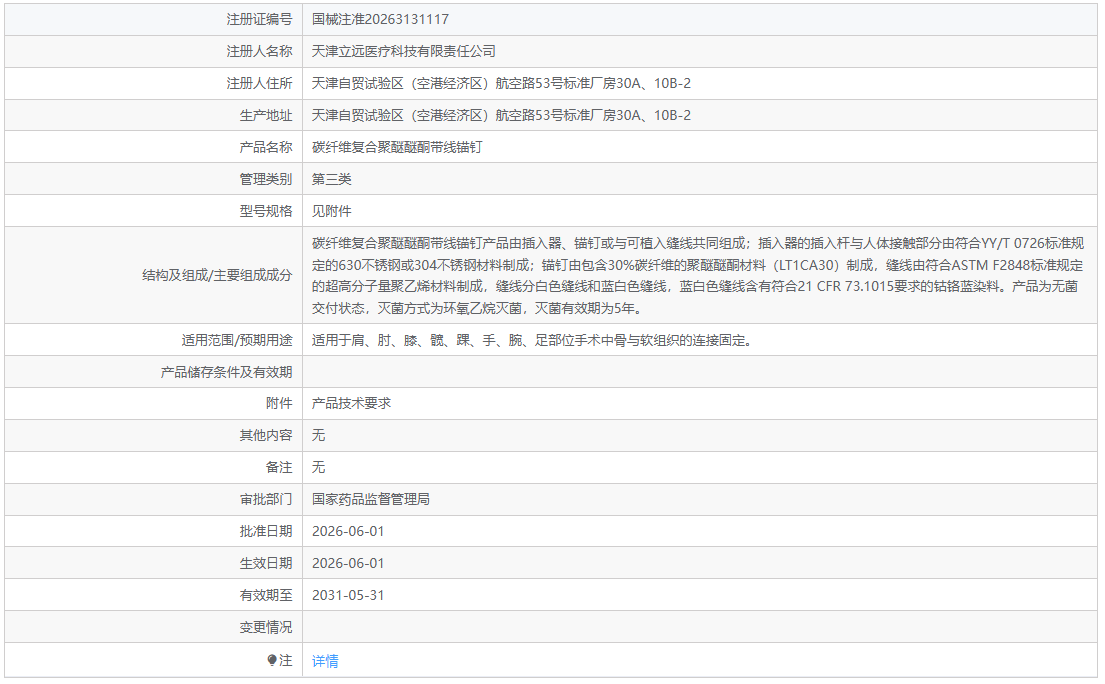Click the 批准日期 value 2026-06-01
Viewport: 1105px width, 684px height.
point(348,531)
